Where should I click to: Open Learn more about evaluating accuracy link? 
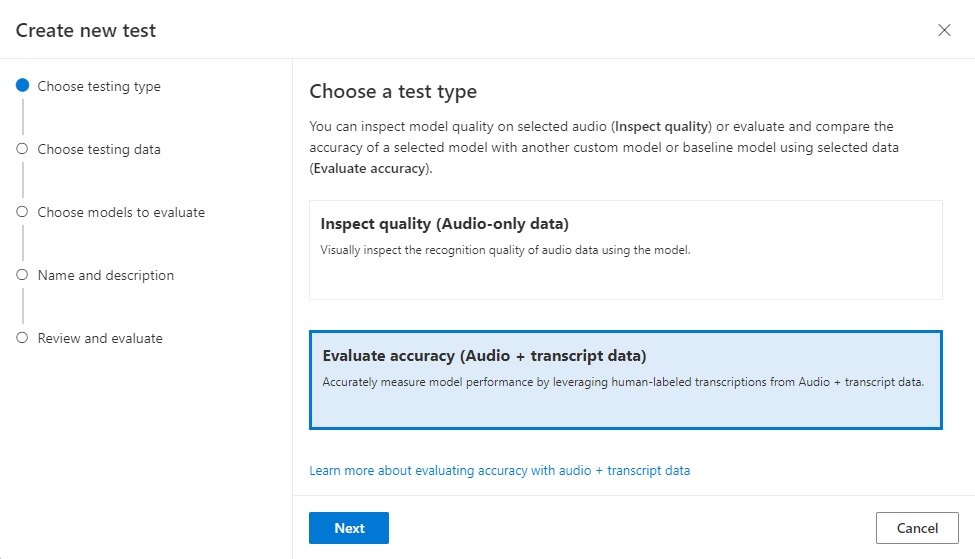click(x=499, y=470)
